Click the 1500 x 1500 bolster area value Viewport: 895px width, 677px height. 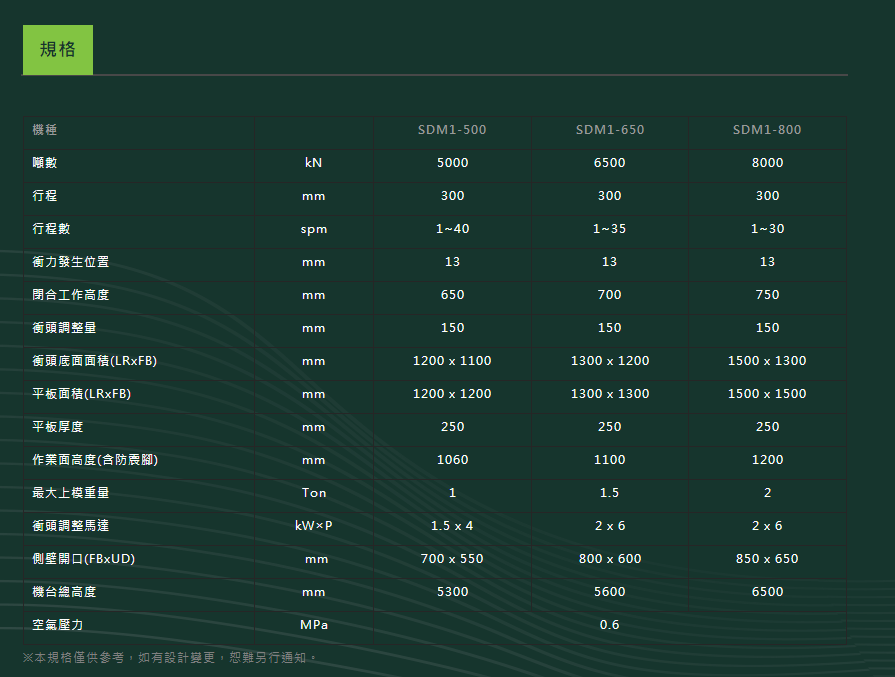[x=767, y=394]
